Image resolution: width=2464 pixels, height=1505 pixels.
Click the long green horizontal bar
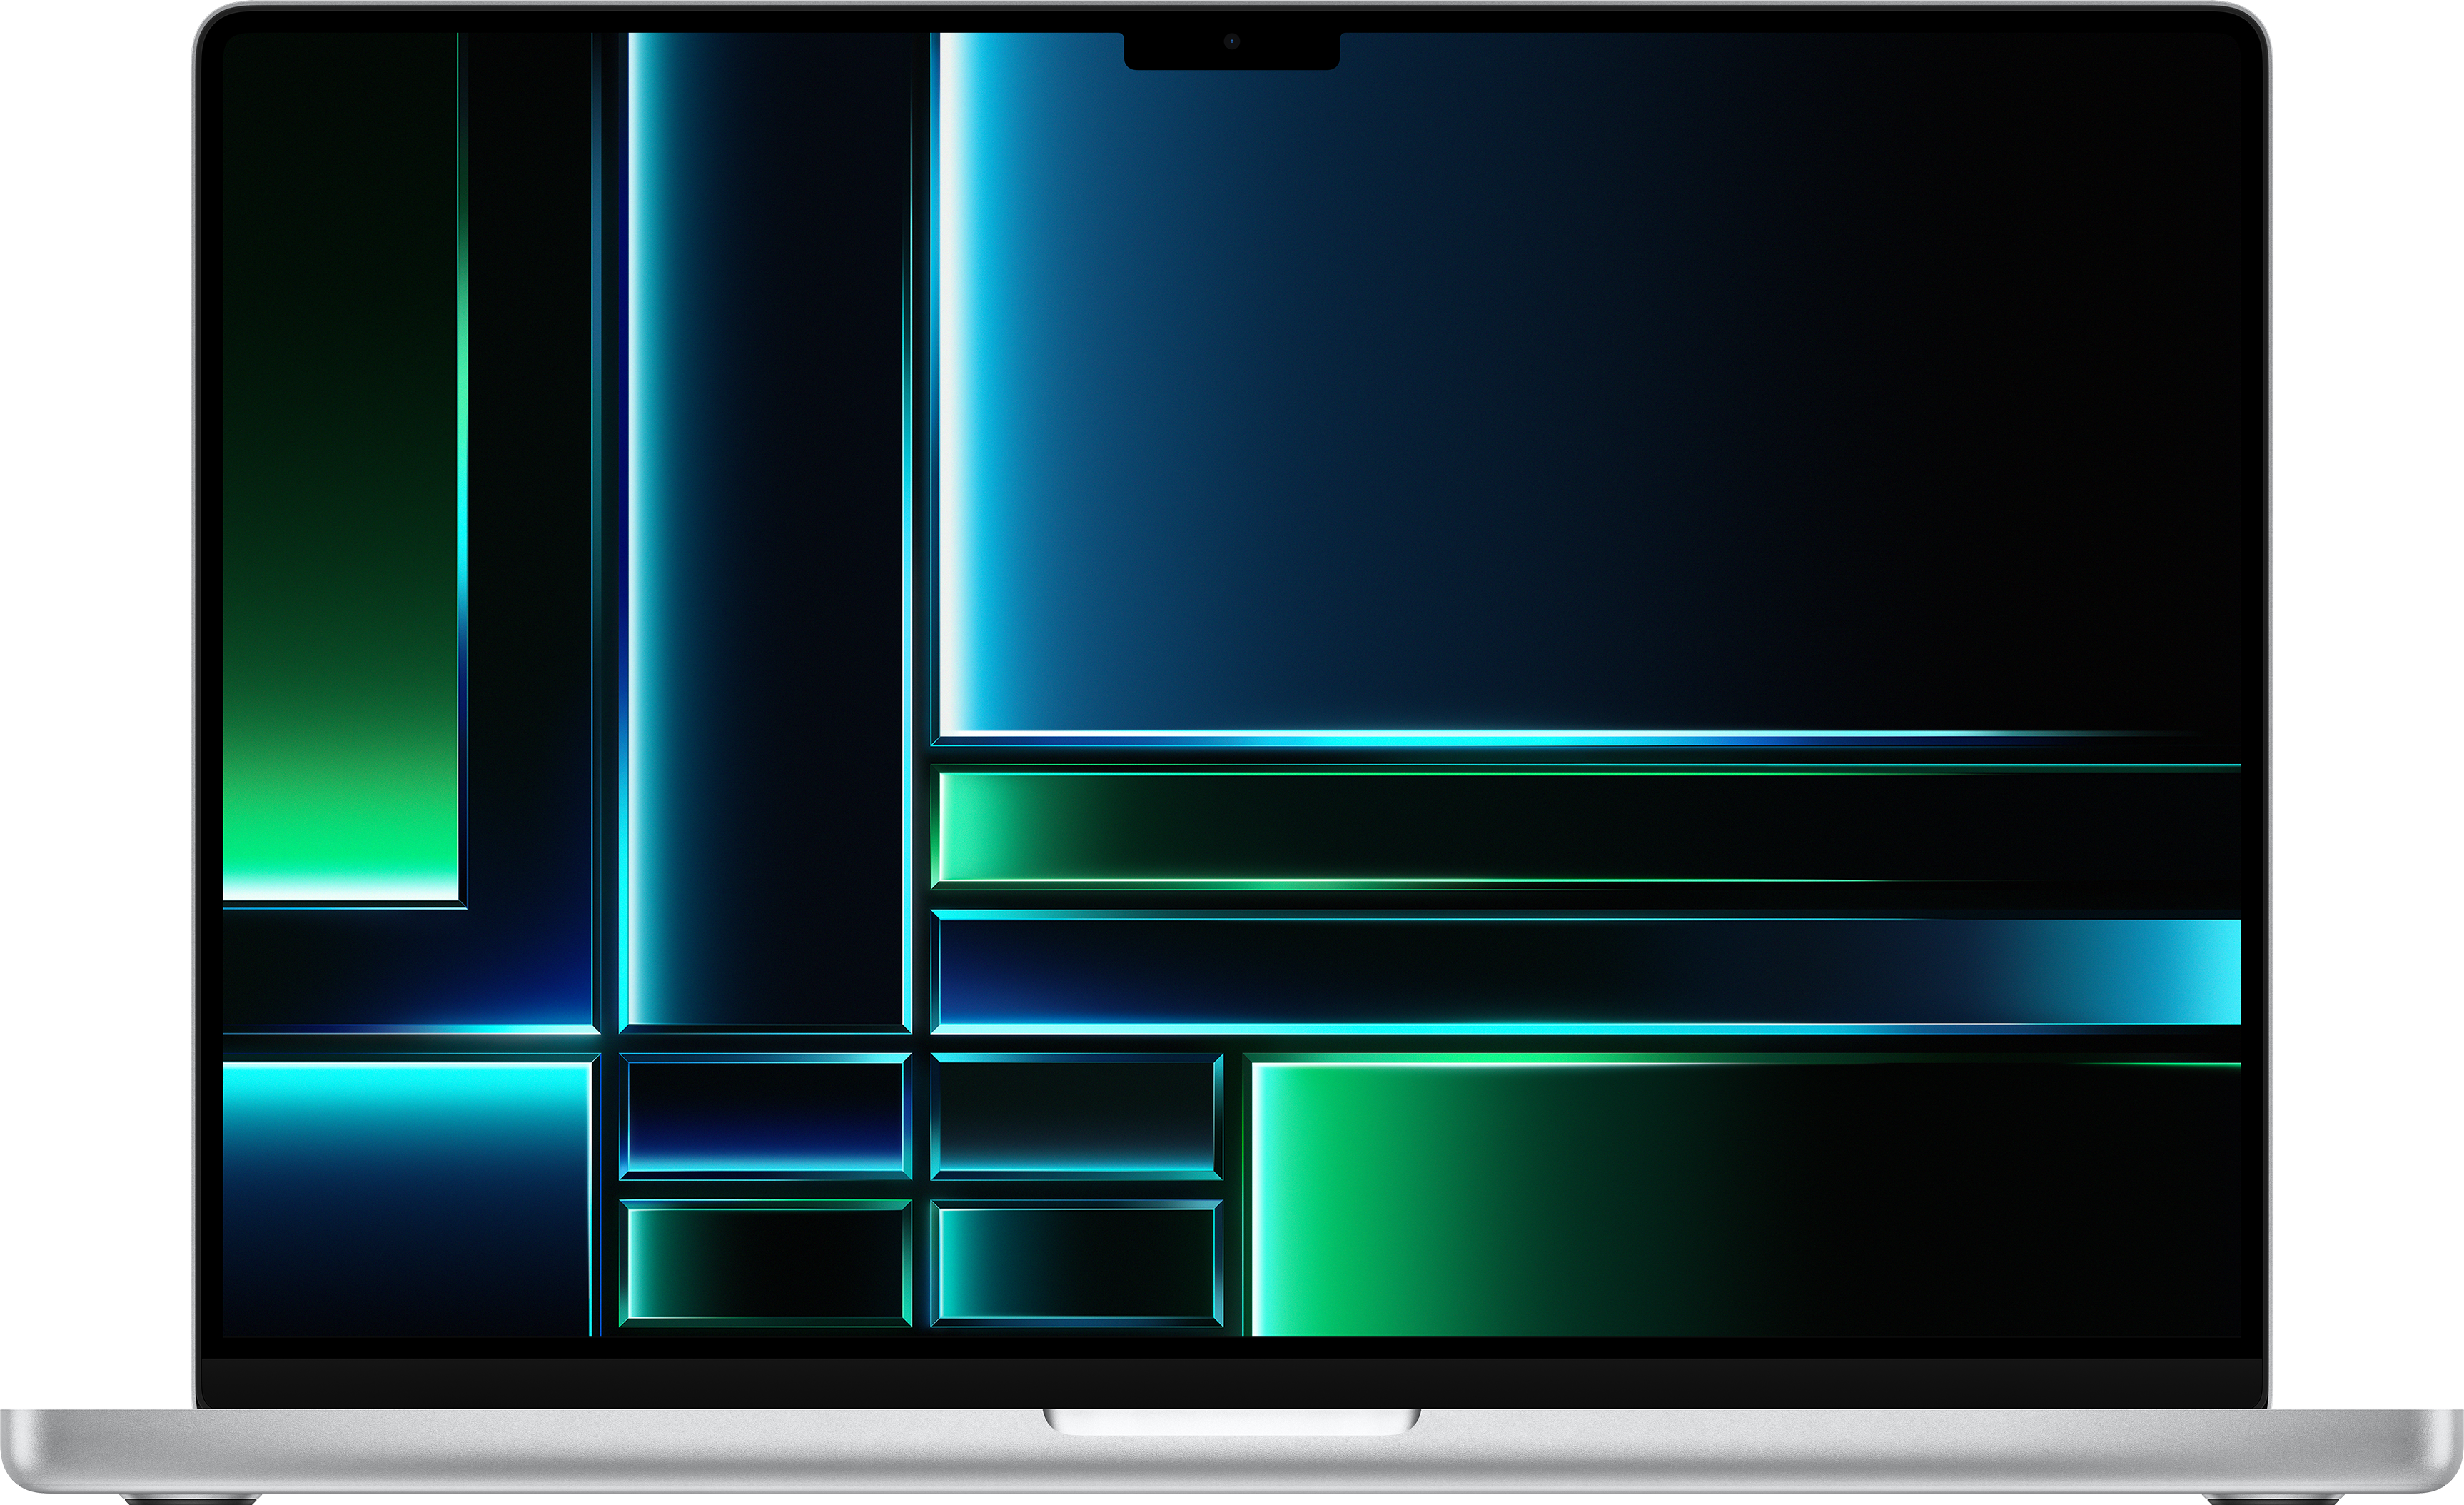1585,828
